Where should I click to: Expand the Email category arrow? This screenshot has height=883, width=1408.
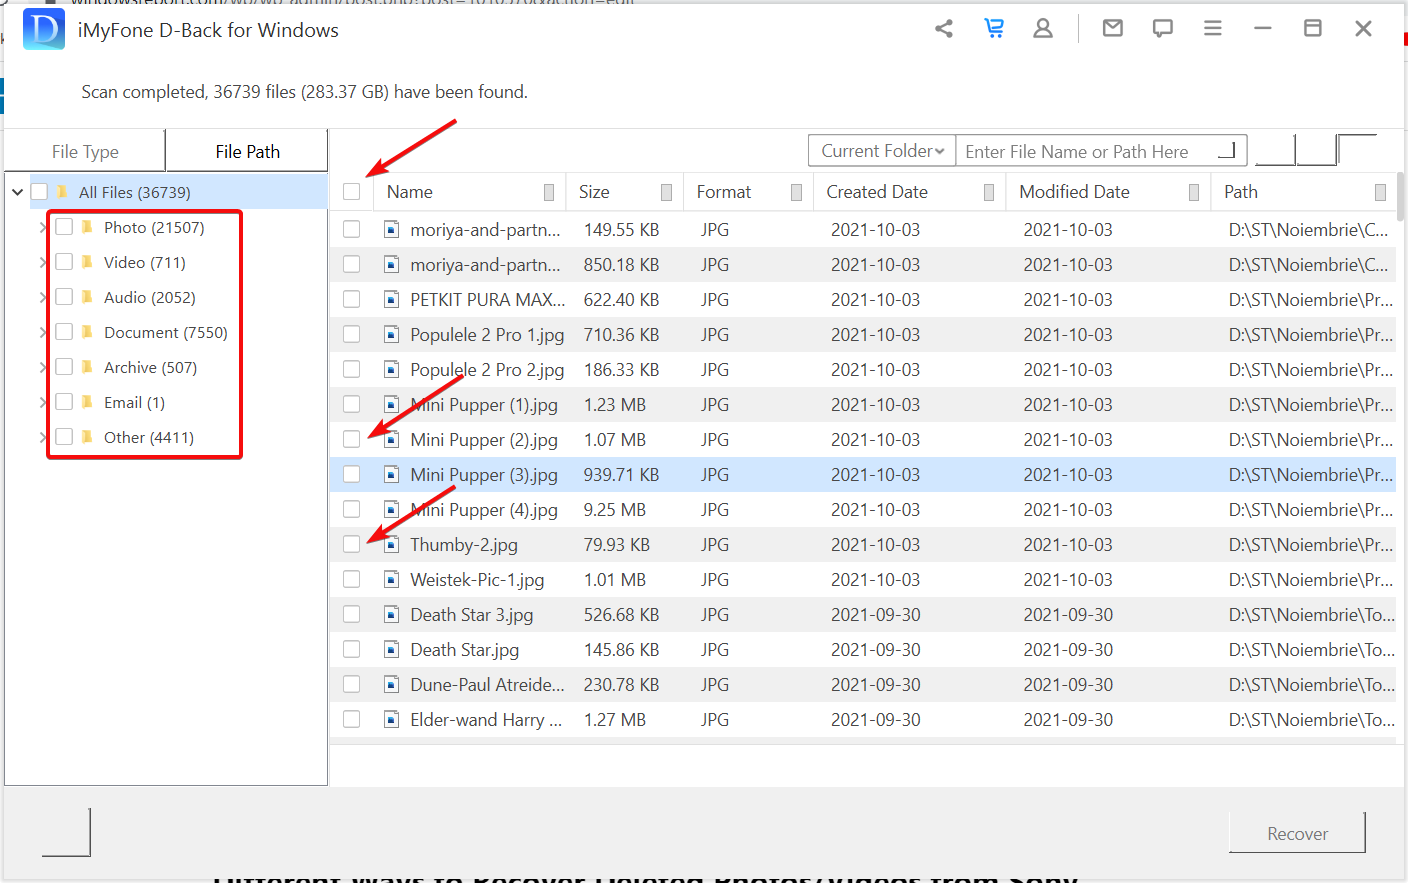(x=43, y=402)
